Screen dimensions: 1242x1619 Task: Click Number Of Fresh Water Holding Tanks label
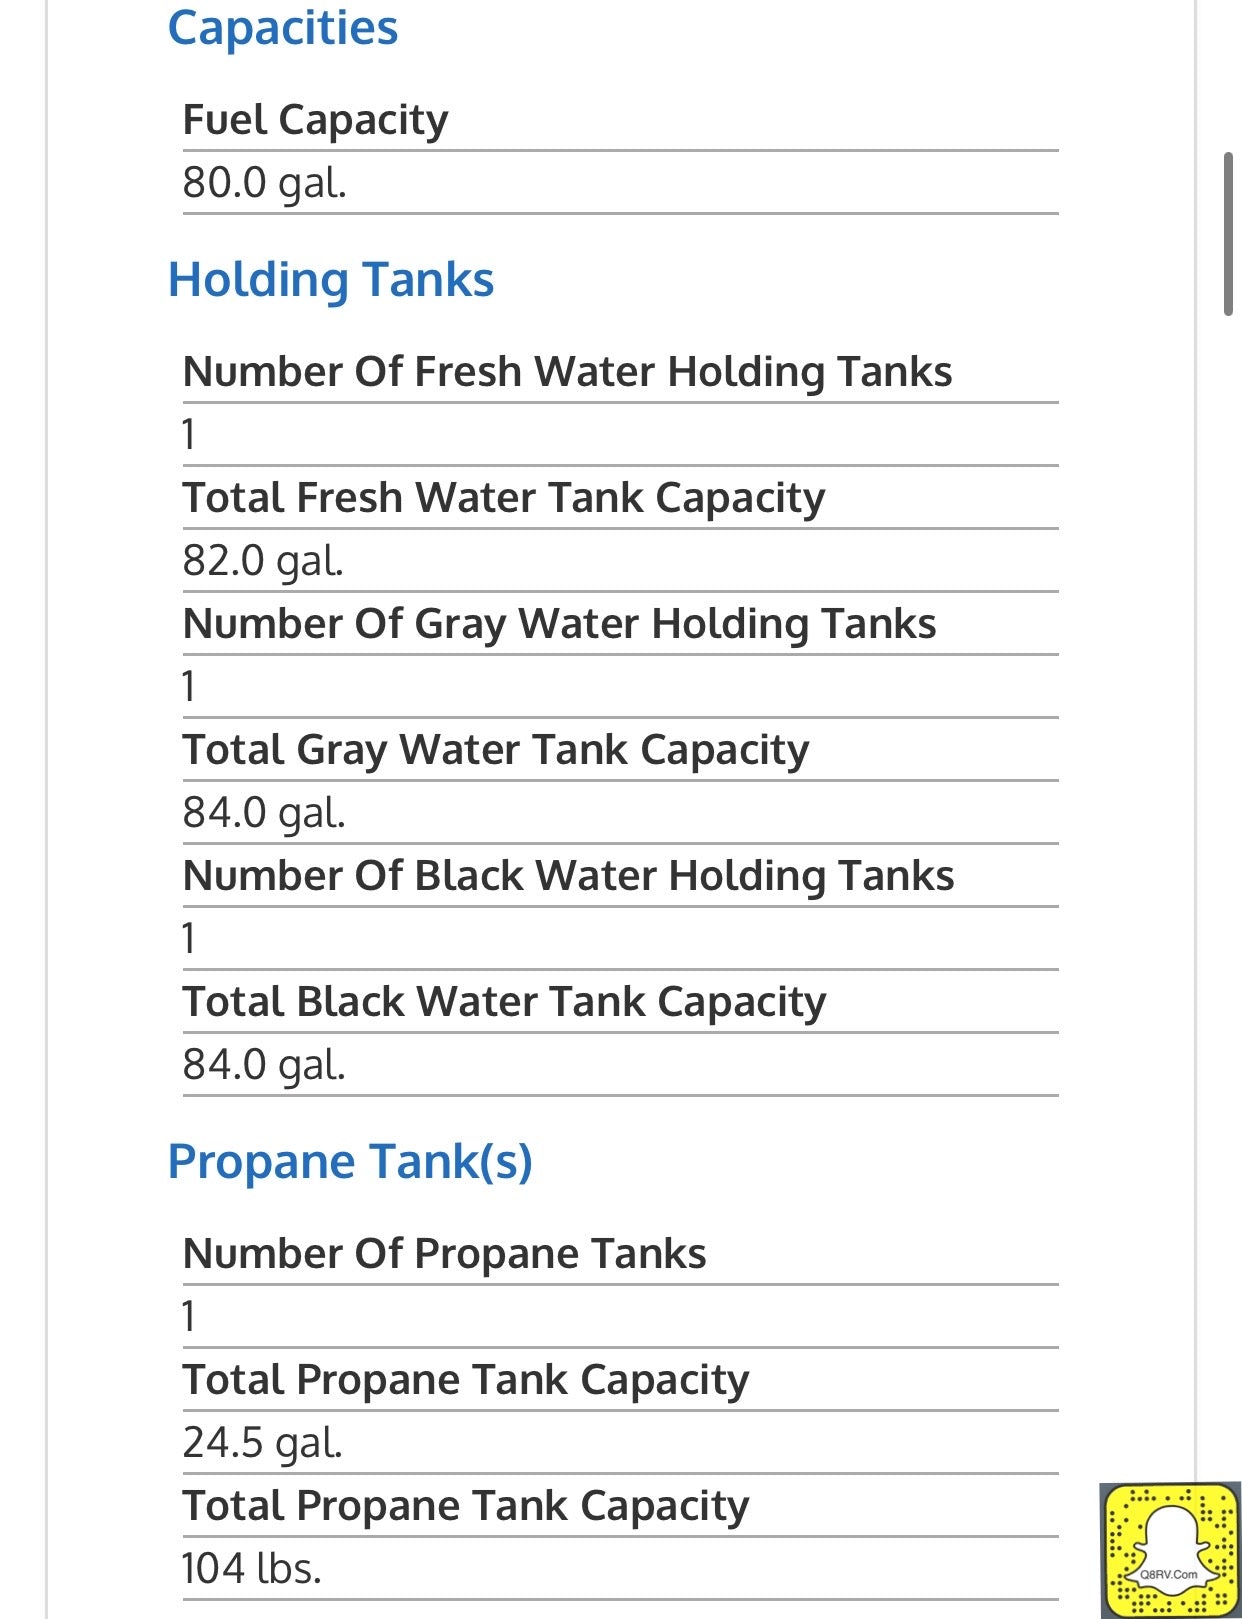tap(567, 372)
